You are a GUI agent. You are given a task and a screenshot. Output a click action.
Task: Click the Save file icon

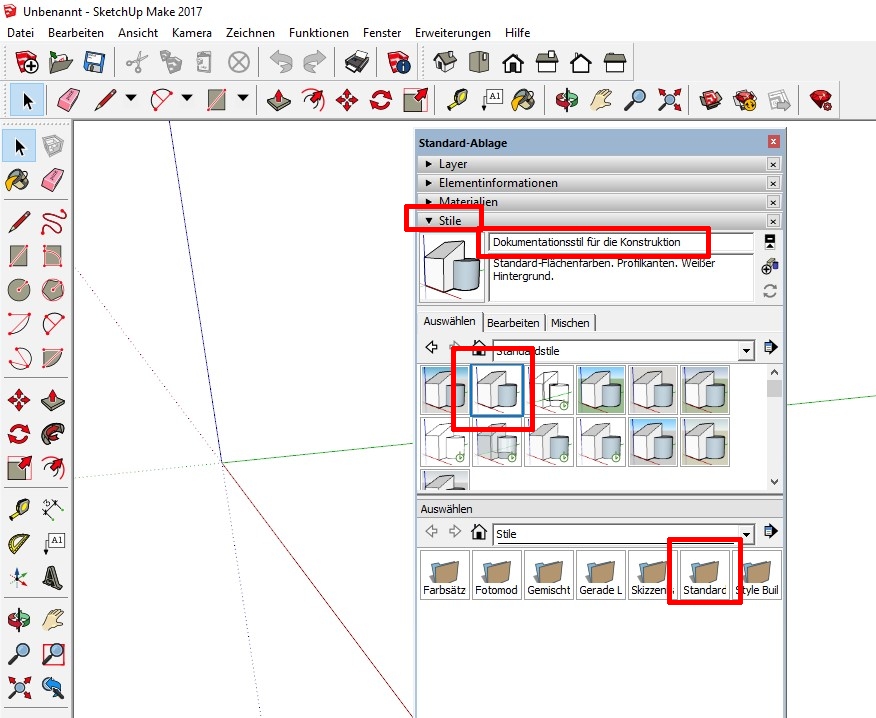94,62
